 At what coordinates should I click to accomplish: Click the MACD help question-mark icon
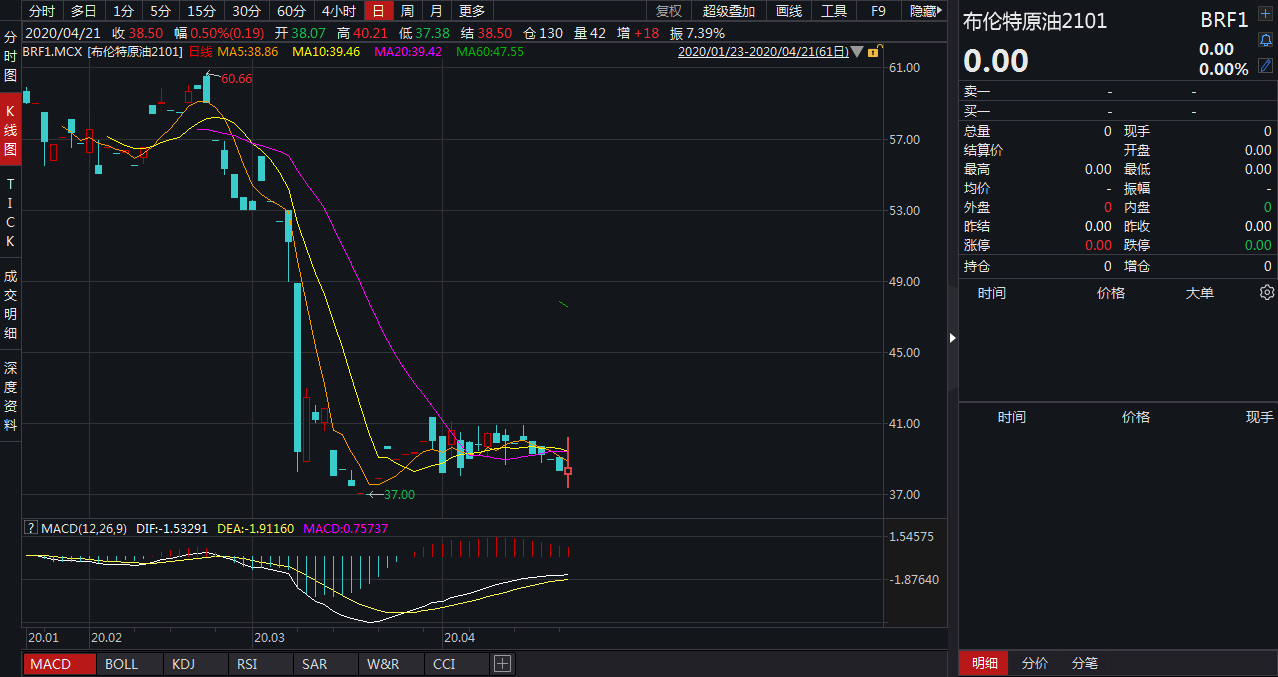pyautogui.click(x=30, y=528)
